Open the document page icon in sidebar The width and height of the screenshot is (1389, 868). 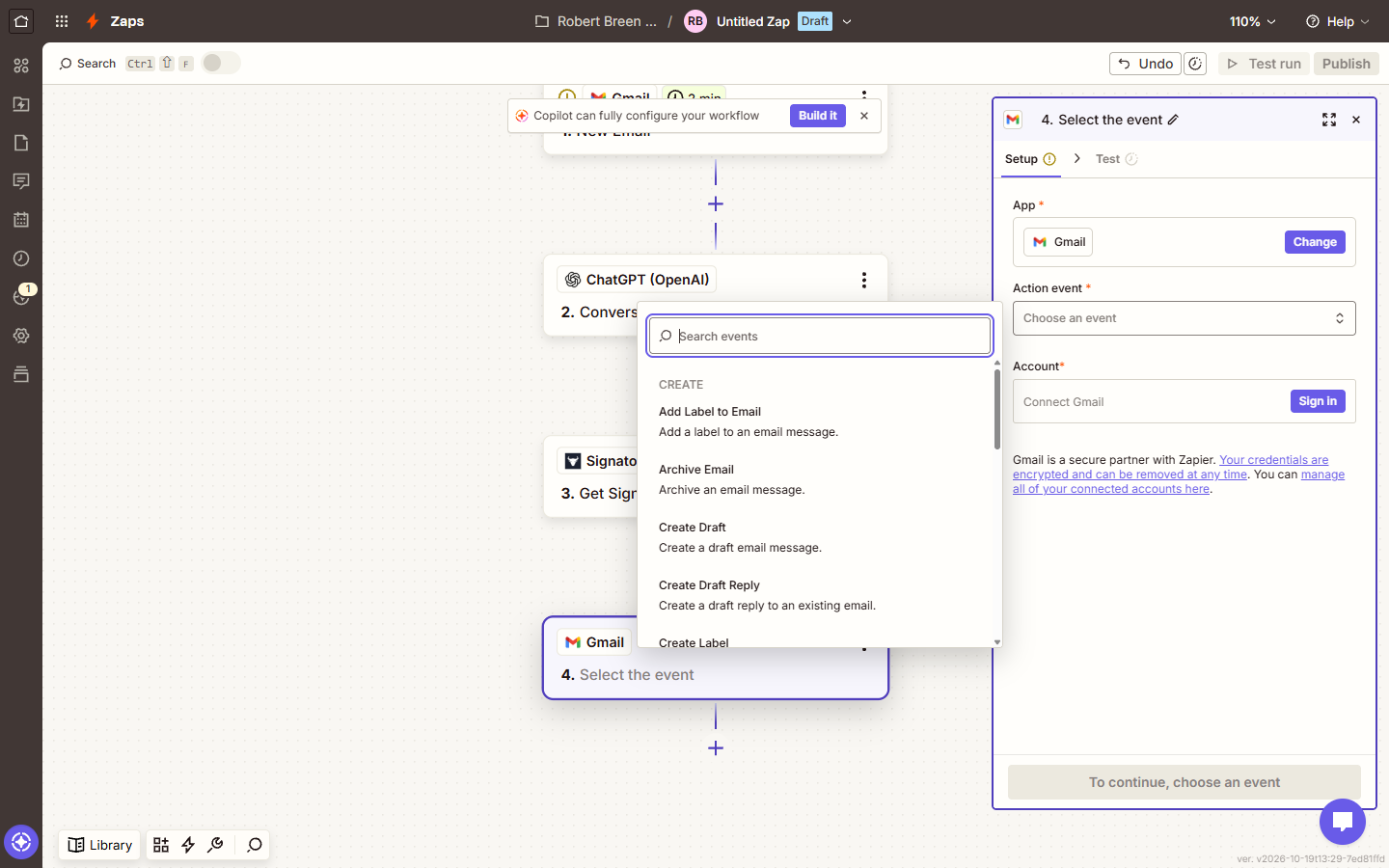tap(21, 142)
